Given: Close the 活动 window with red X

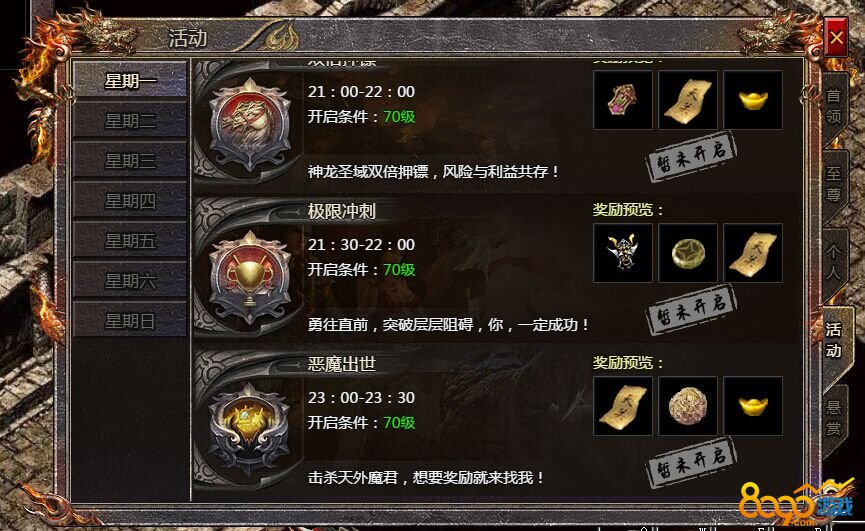Looking at the screenshot, I should click(836, 37).
